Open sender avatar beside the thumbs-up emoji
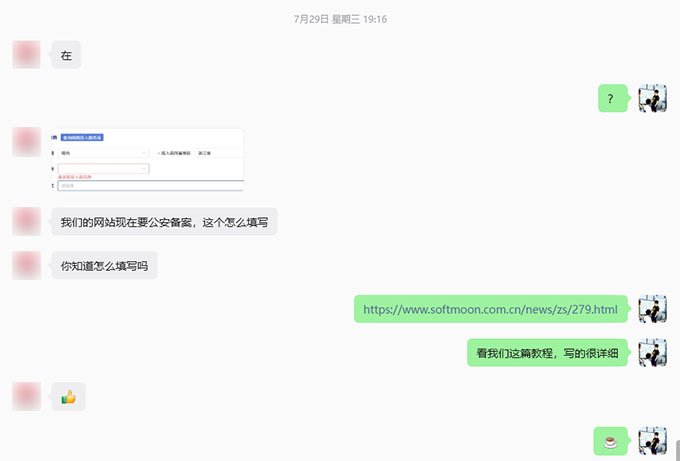Screen dimensions: 680x461 [x=26, y=396]
